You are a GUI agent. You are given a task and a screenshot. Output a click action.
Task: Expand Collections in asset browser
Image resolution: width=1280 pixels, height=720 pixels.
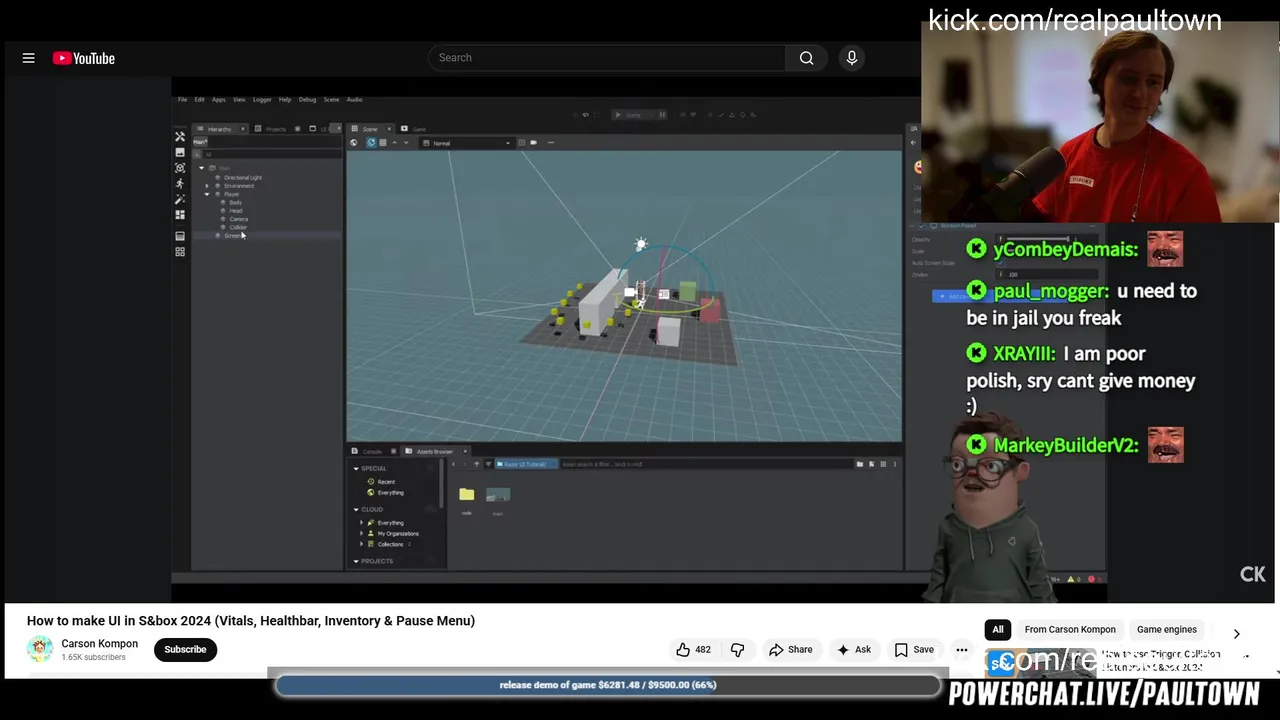click(361, 544)
